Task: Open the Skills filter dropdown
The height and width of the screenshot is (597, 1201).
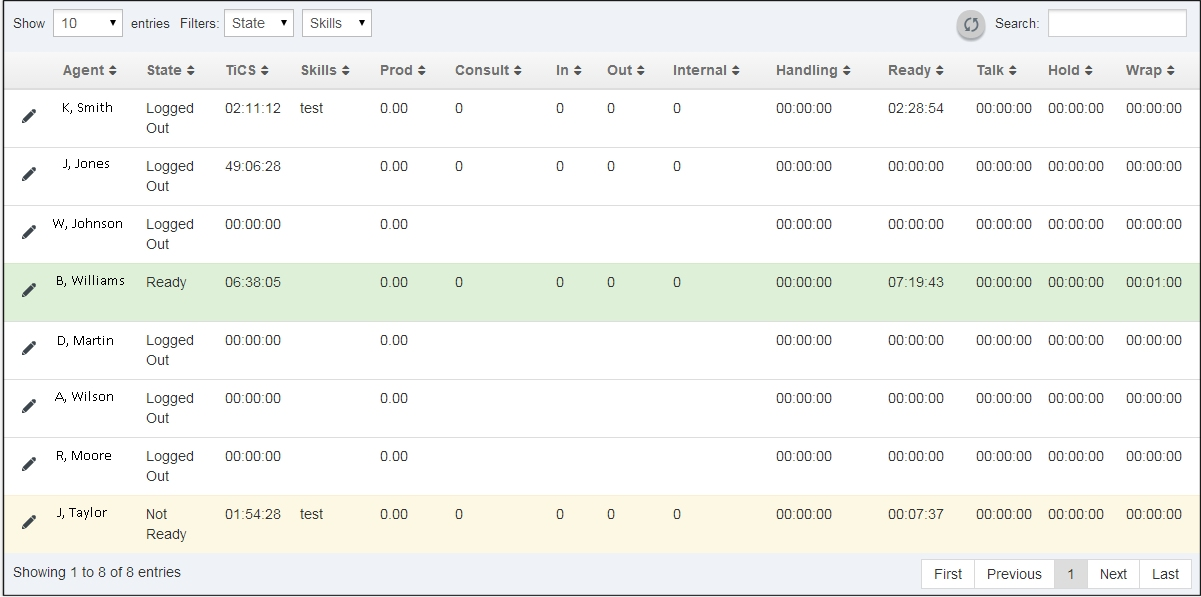Action: click(x=336, y=23)
